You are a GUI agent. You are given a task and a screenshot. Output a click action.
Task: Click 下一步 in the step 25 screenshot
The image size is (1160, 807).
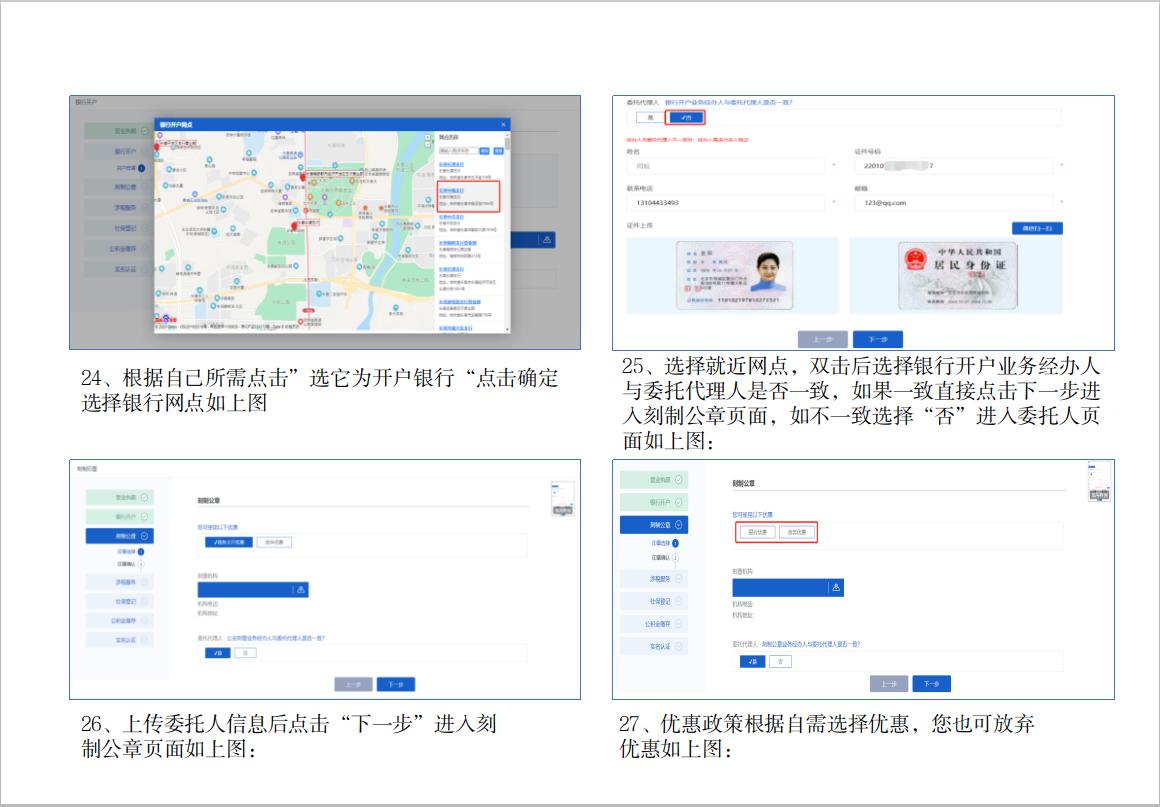click(x=877, y=340)
